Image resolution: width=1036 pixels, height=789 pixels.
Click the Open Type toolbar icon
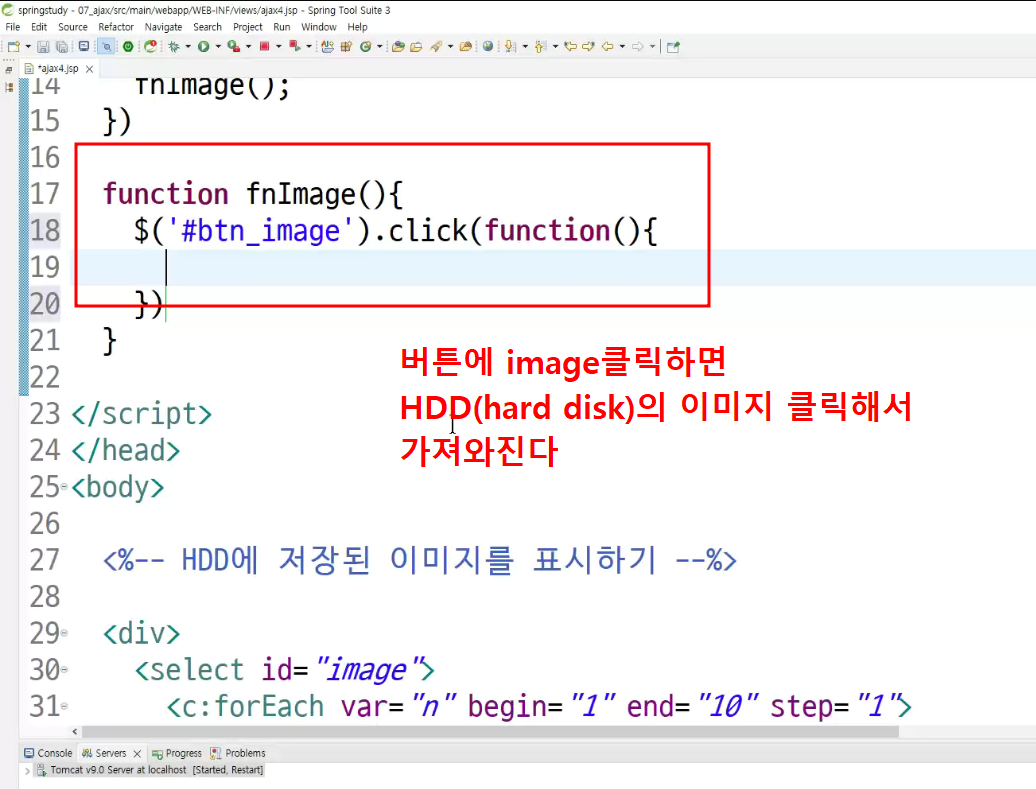click(327, 46)
